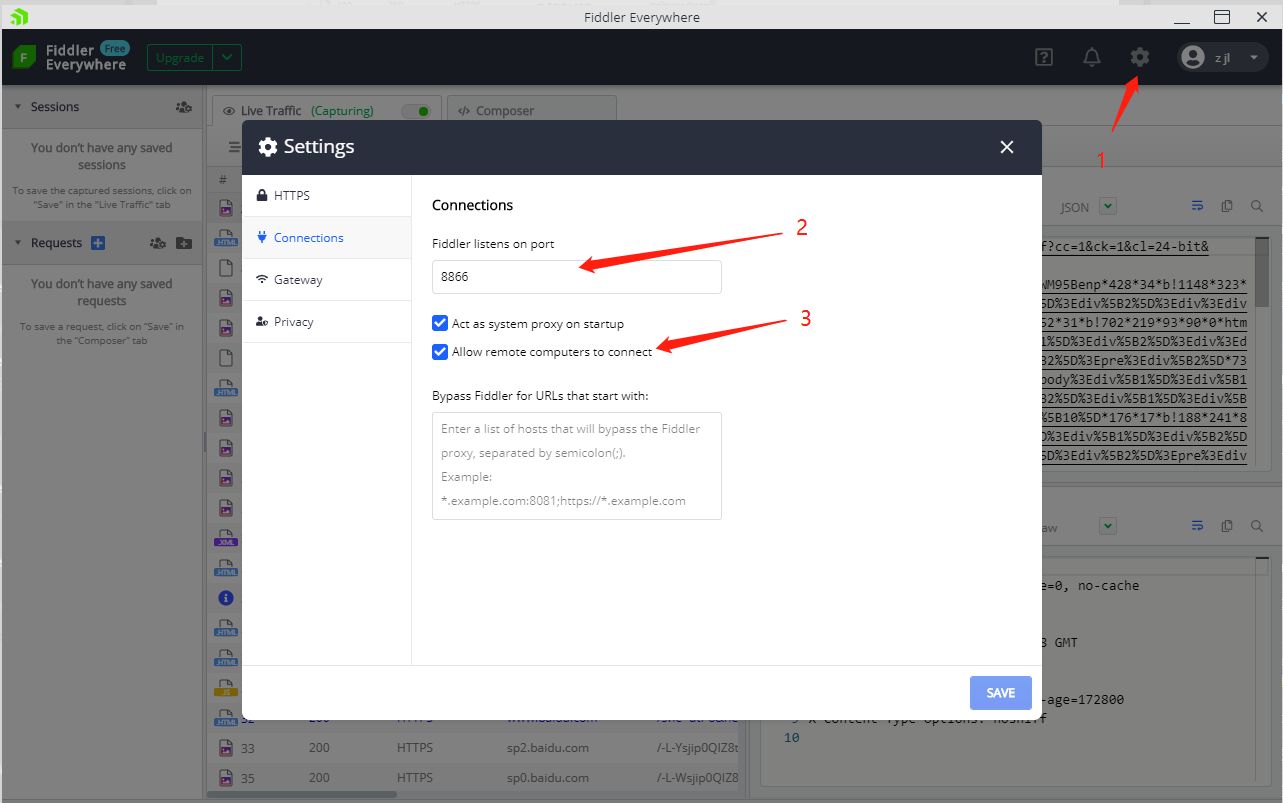This screenshot has height=803, width=1283.
Task: Click the Fiddler Everywhere logo
Action: (24, 57)
